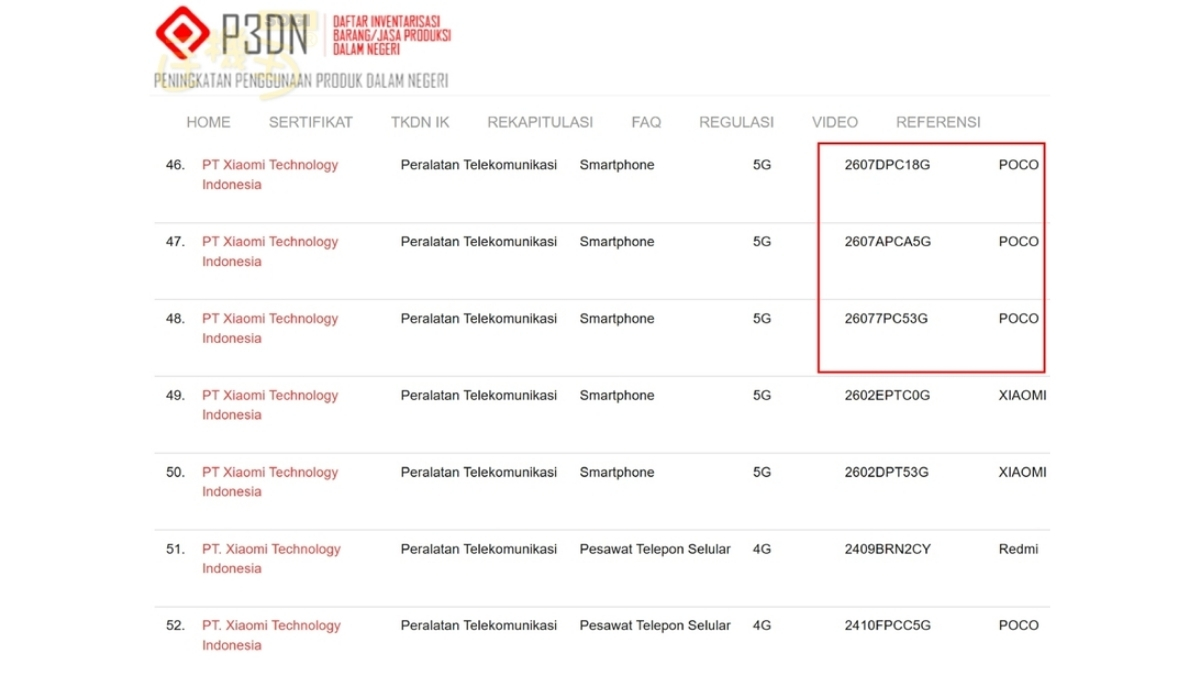Open the VIDEO menu item
1200x675 pixels.
pos(835,122)
